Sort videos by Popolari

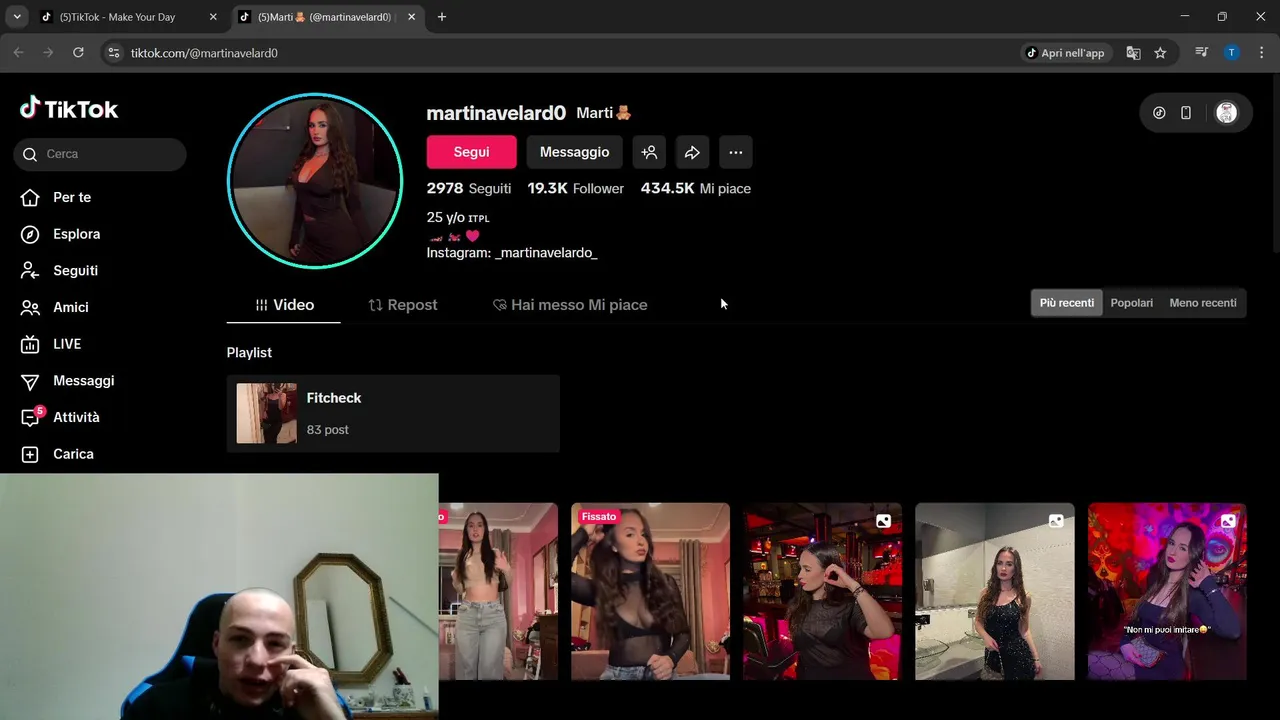point(1132,303)
